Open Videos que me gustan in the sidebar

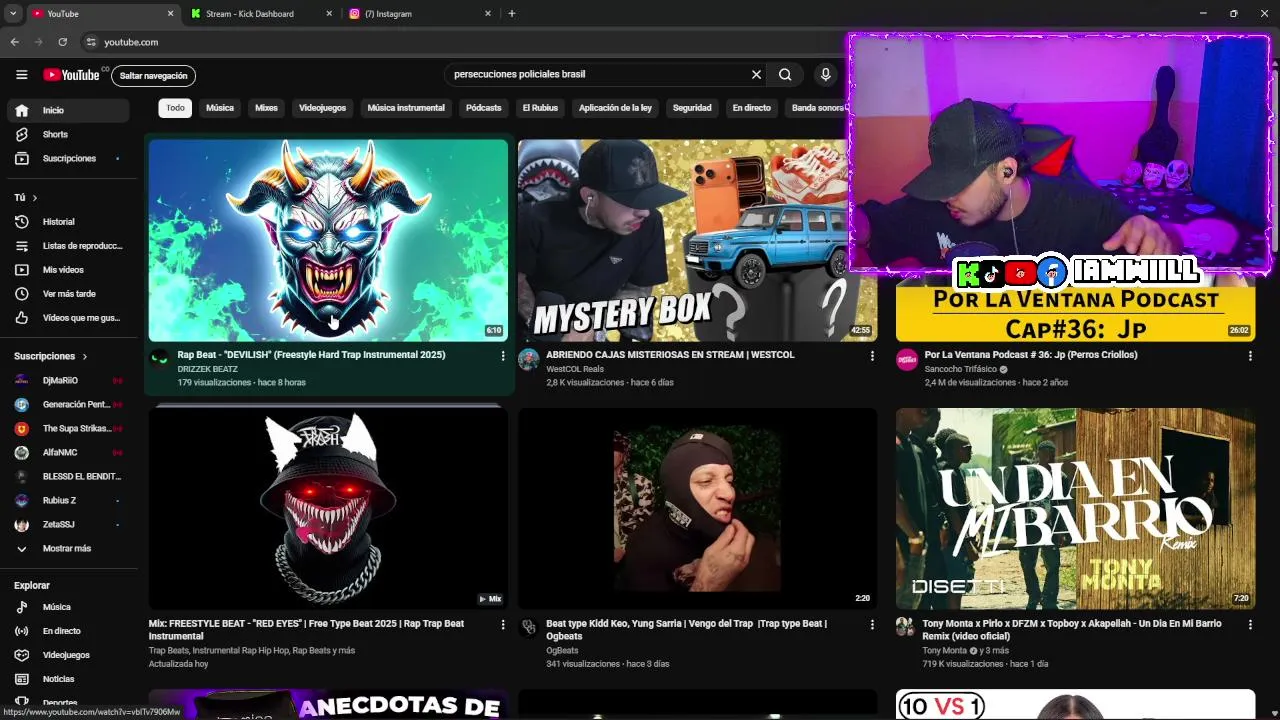click(68, 318)
